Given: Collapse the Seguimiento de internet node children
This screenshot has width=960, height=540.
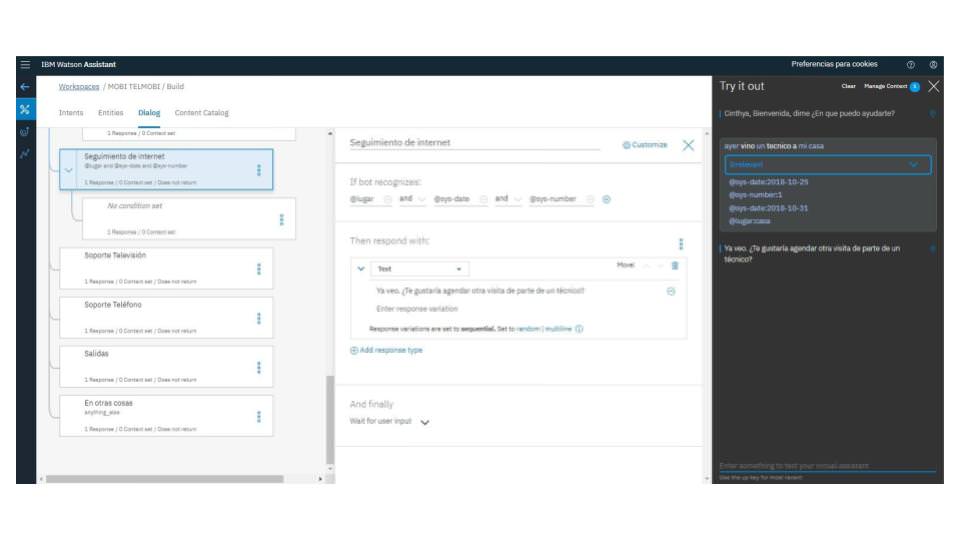Looking at the screenshot, I should click(69, 170).
